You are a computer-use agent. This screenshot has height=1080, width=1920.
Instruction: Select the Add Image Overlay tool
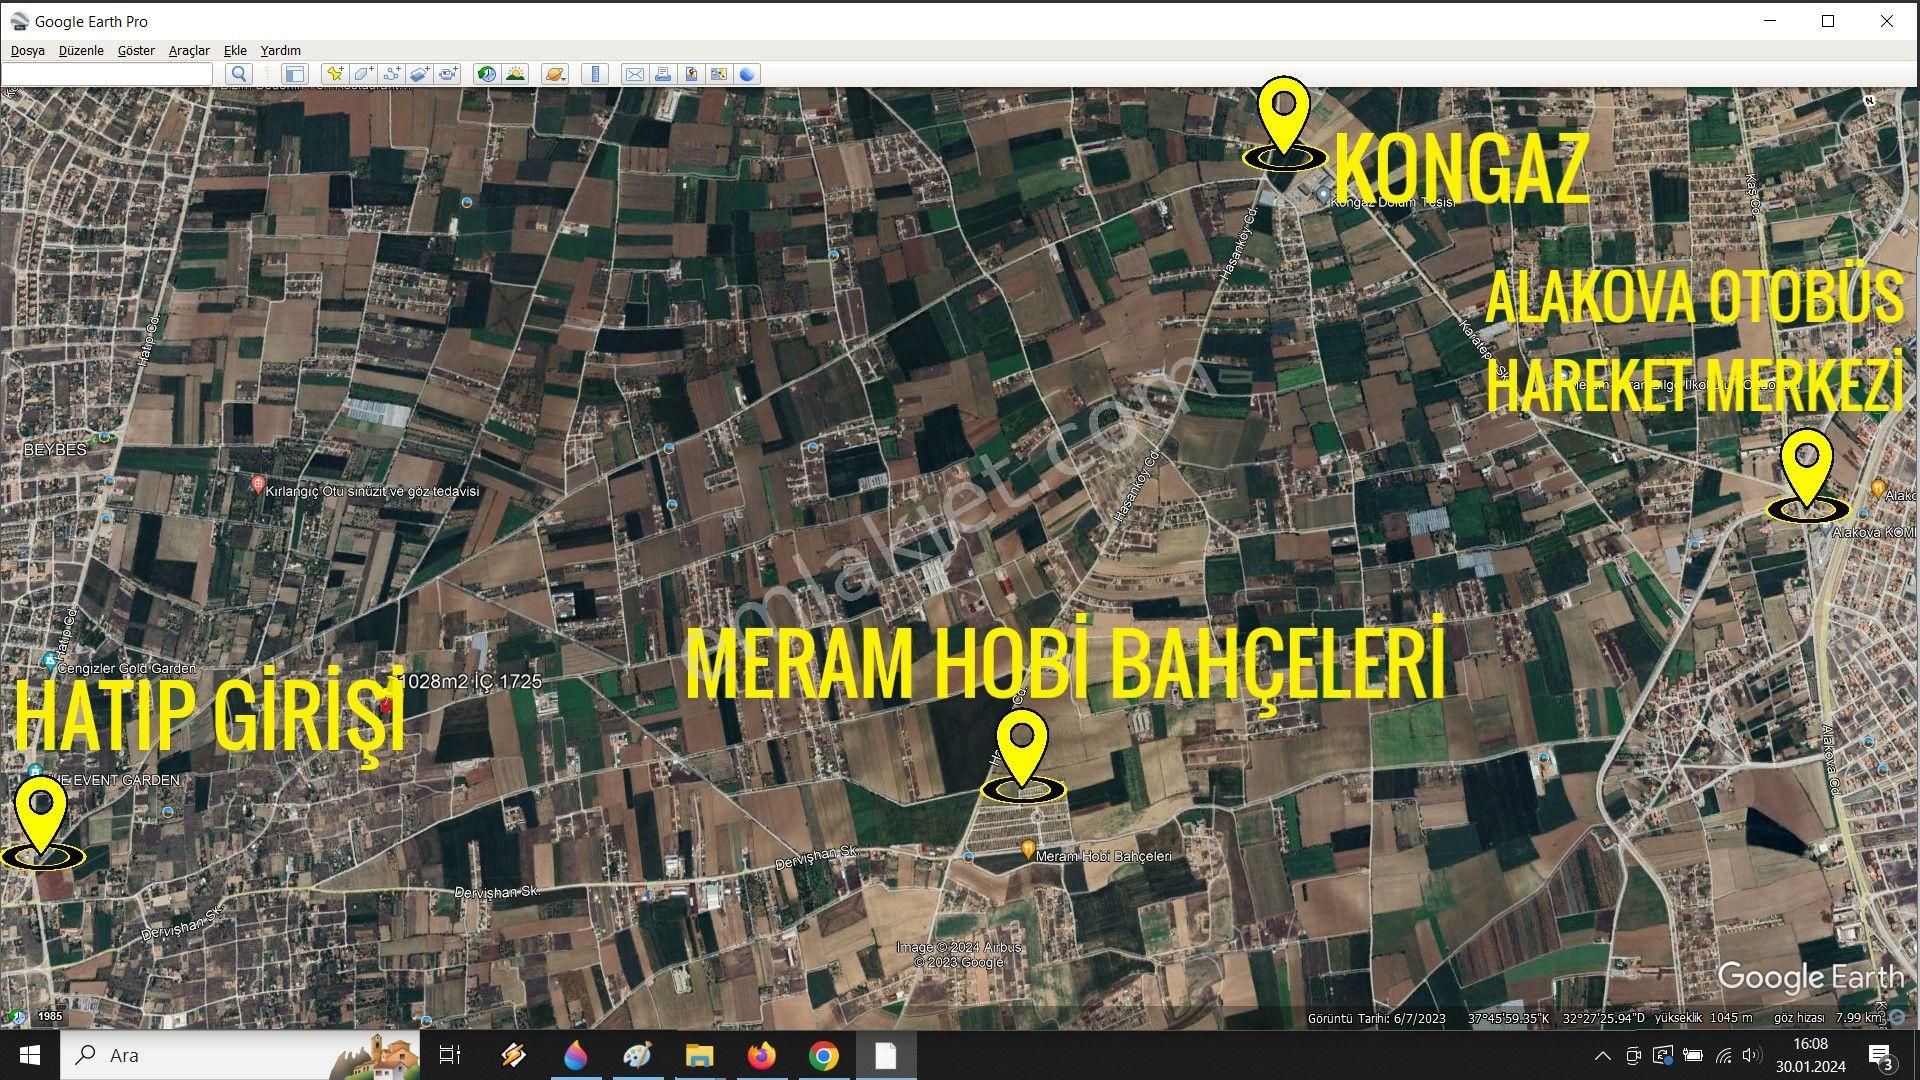click(x=420, y=73)
